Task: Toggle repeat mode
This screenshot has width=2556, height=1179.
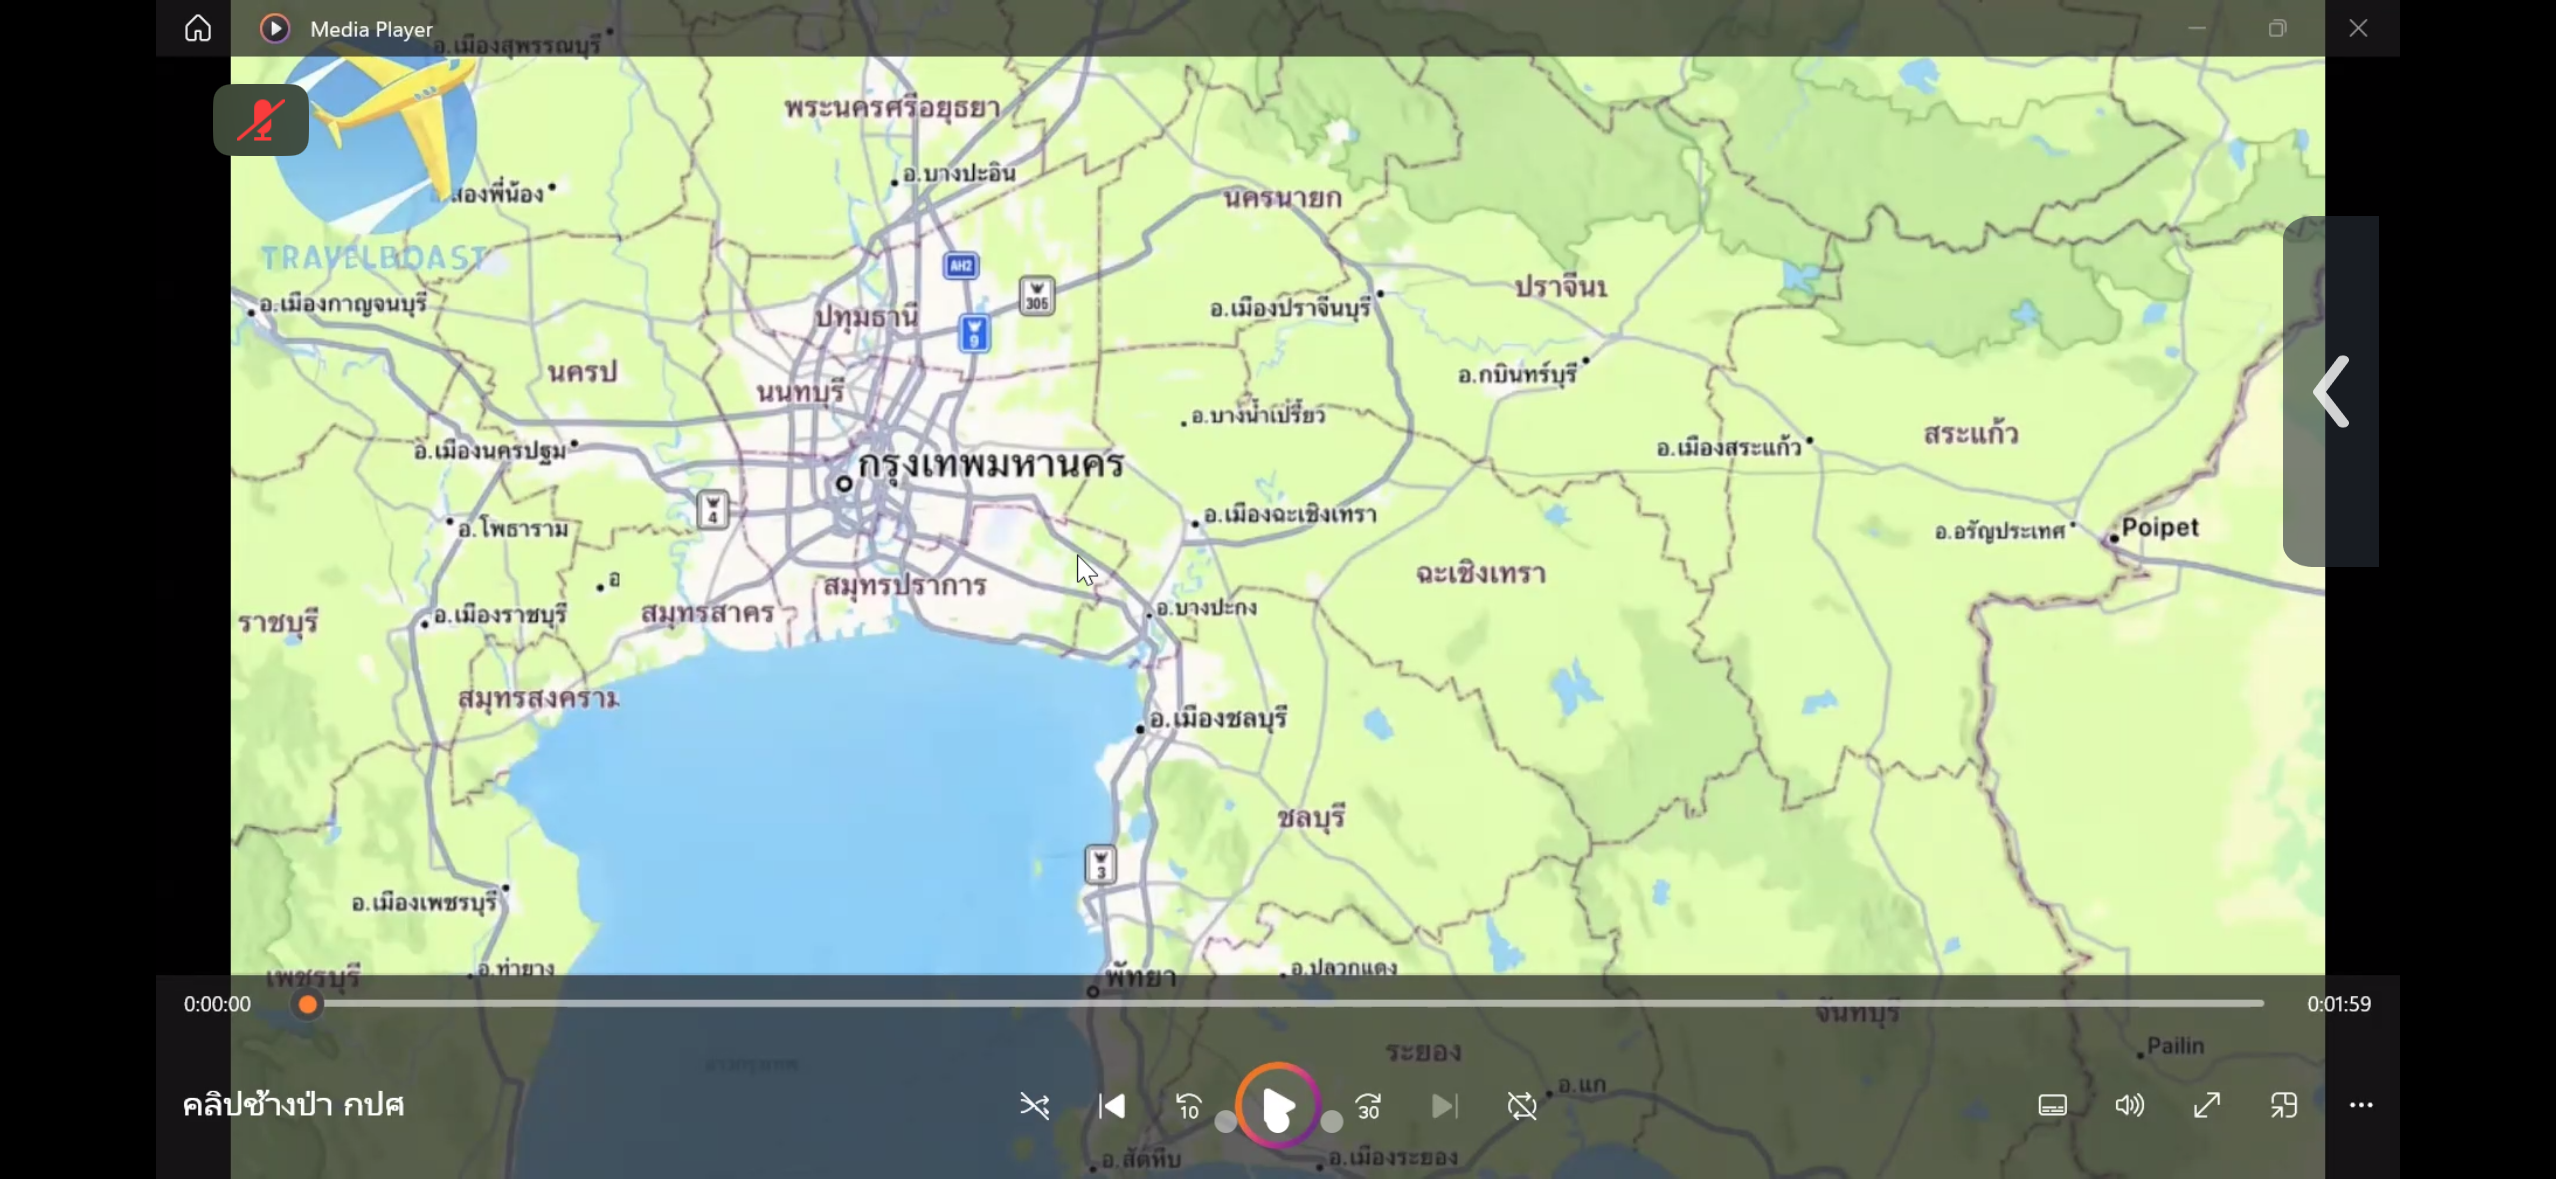Action: pyautogui.click(x=1522, y=1106)
